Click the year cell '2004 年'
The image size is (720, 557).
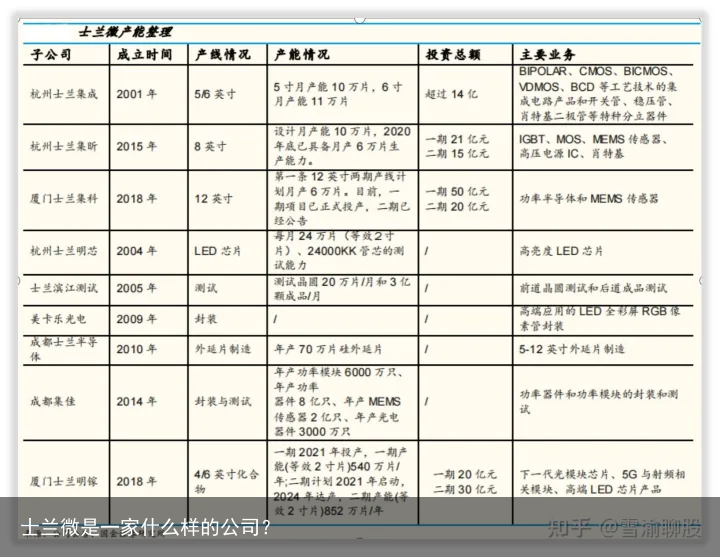(x=136, y=251)
